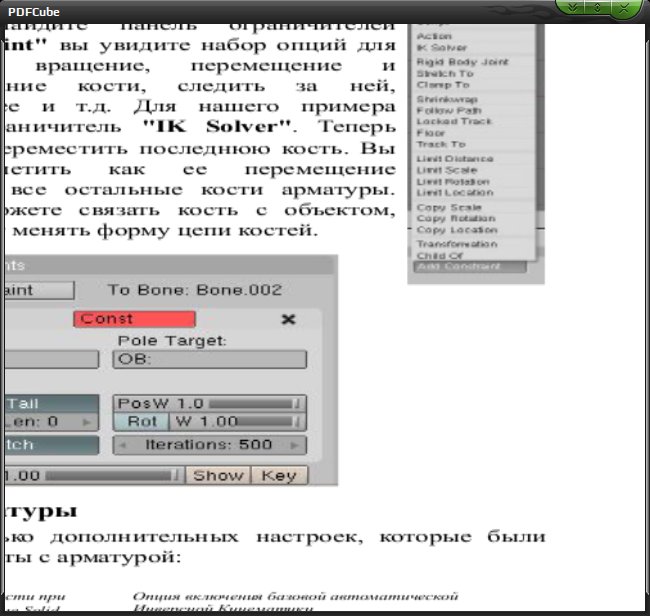Pick the 'Transformation' constraint entry
This screenshot has height=616, width=650.
pos(457,244)
